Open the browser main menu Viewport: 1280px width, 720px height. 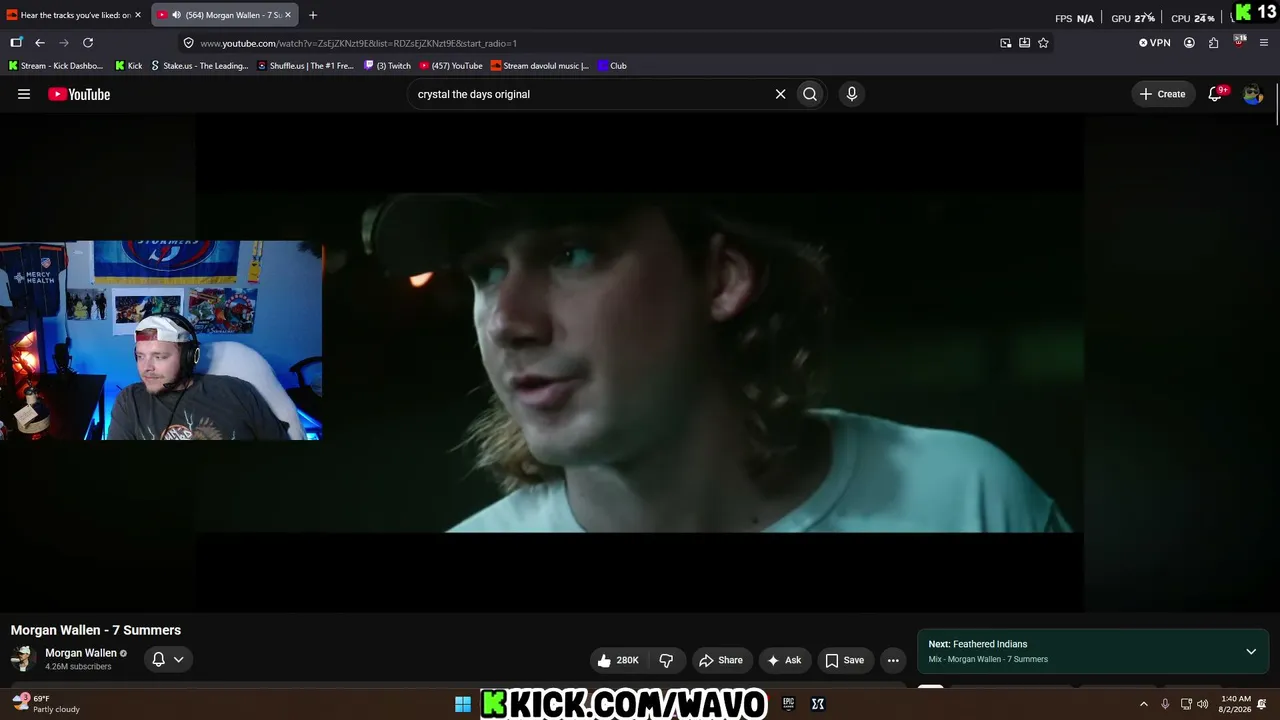point(1264,43)
